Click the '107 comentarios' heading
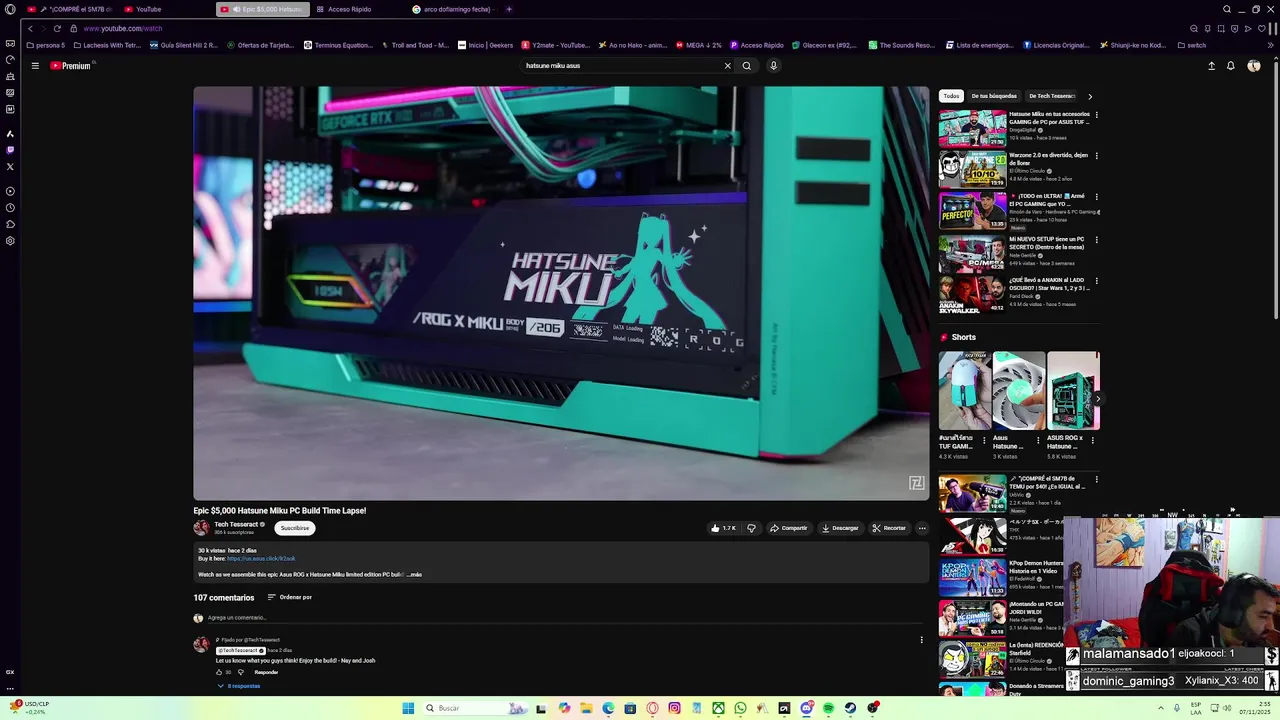This screenshot has width=1280, height=720. [224, 597]
